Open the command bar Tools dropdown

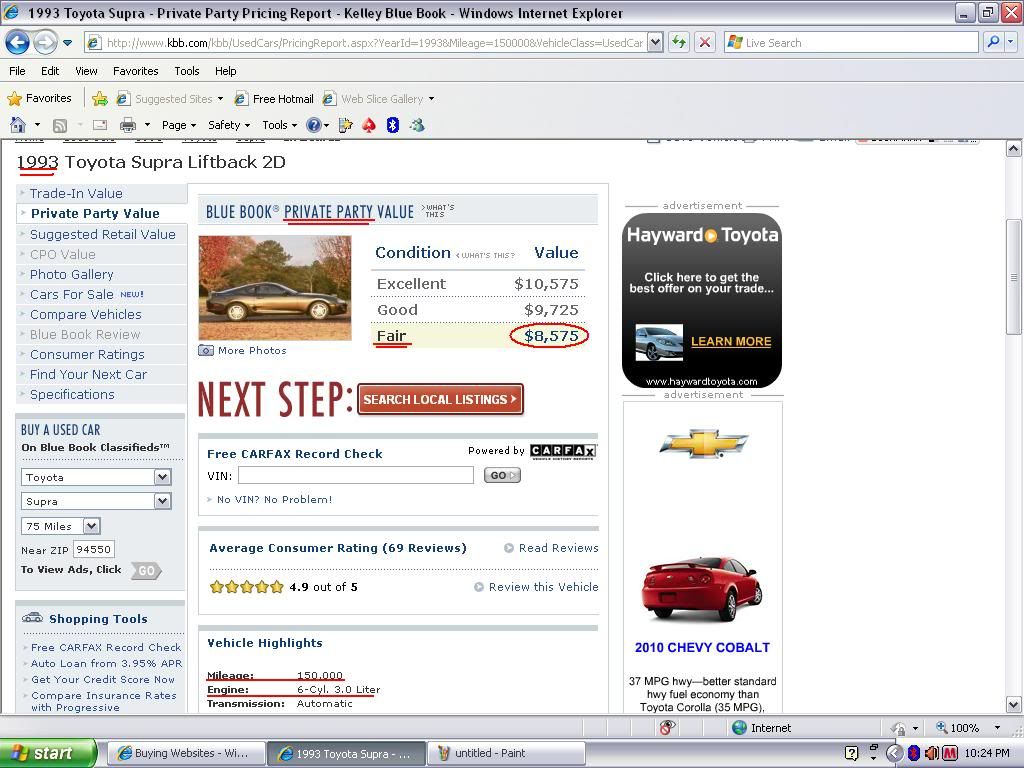pyautogui.click(x=280, y=125)
